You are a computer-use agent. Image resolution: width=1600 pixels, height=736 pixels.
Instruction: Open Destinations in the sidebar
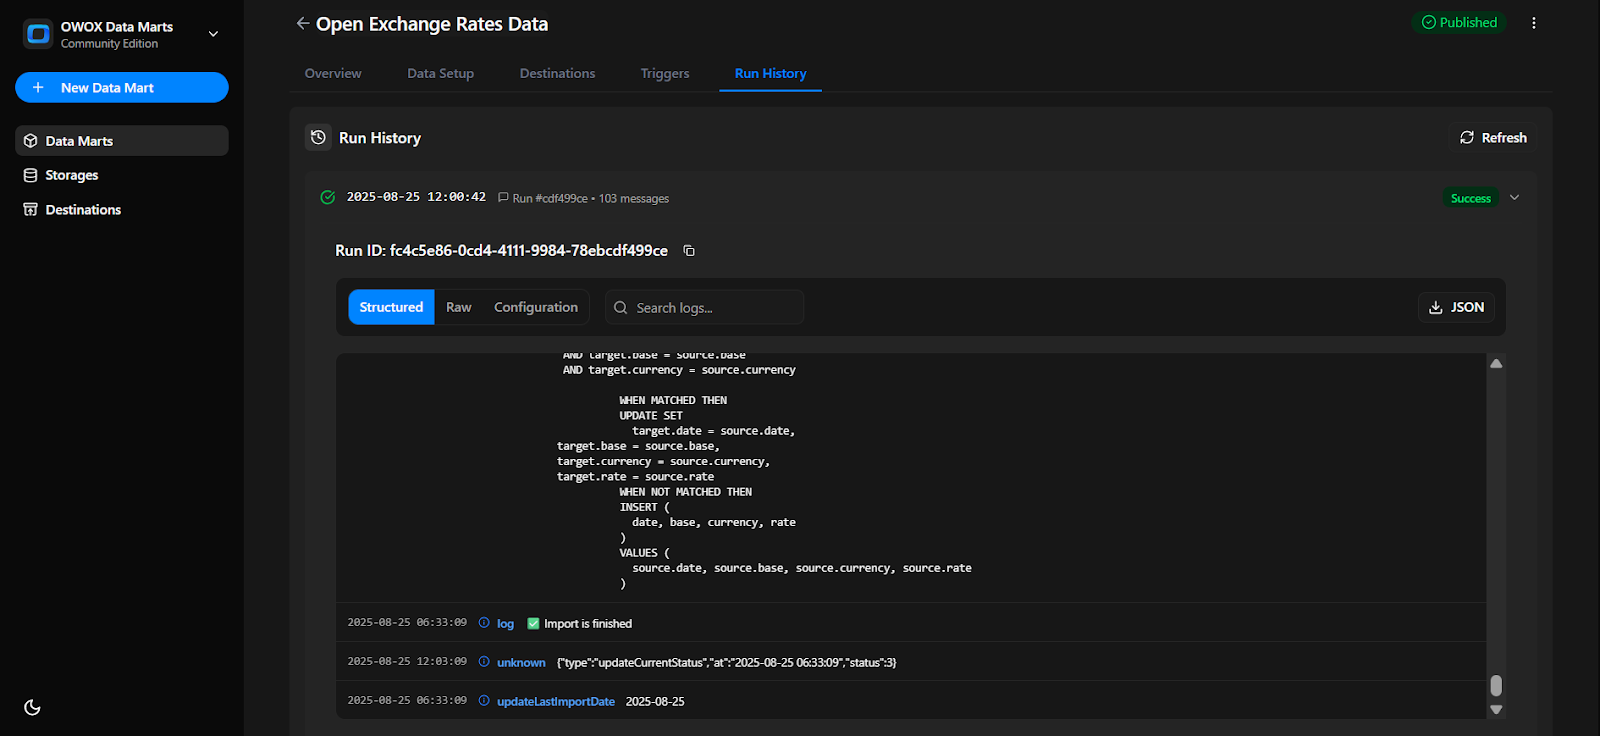[x=122, y=209]
